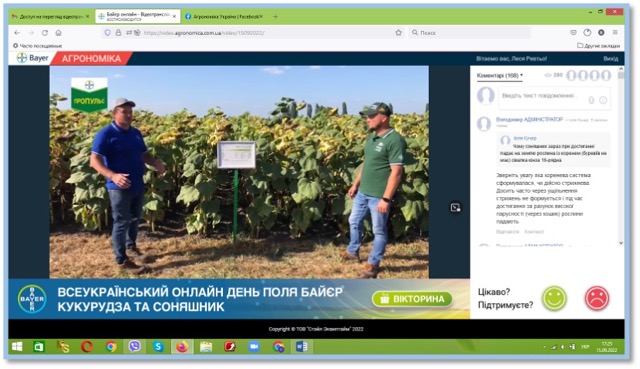Vote with the green happy smiley
This screenshot has width=640, height=369.
click(554, 298)
